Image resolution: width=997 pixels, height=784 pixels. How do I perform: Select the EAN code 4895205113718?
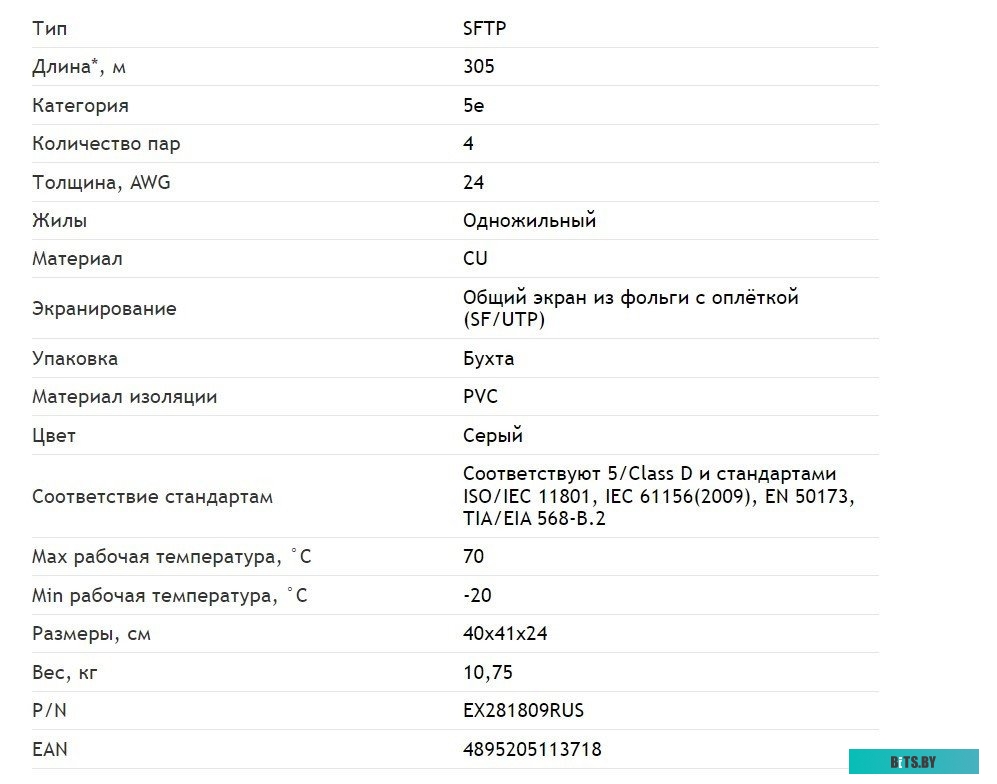pyautogui.click(x=532, y=750)
